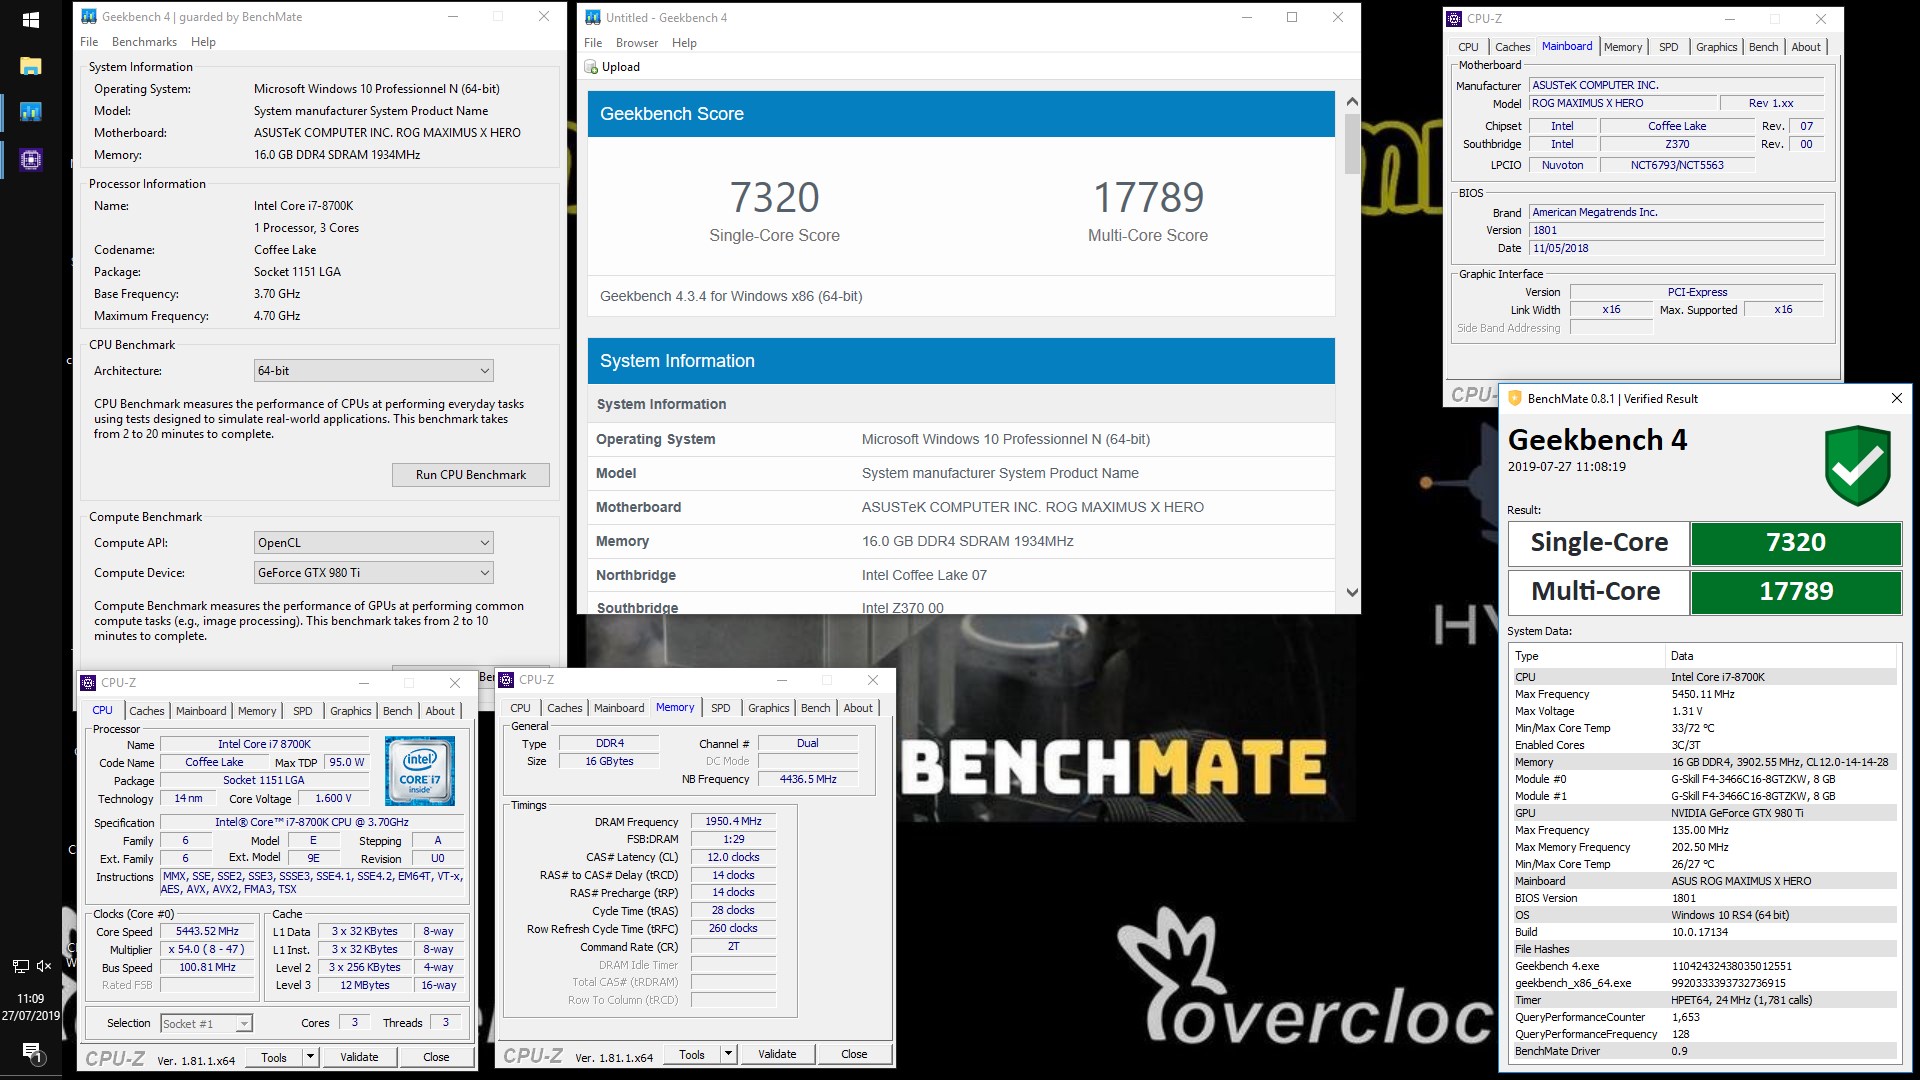Expand Tools dropdown arrow in CPU-Z CPU window
This screenshot has height=1080, width=1920.
click(x=310, y=1056)
